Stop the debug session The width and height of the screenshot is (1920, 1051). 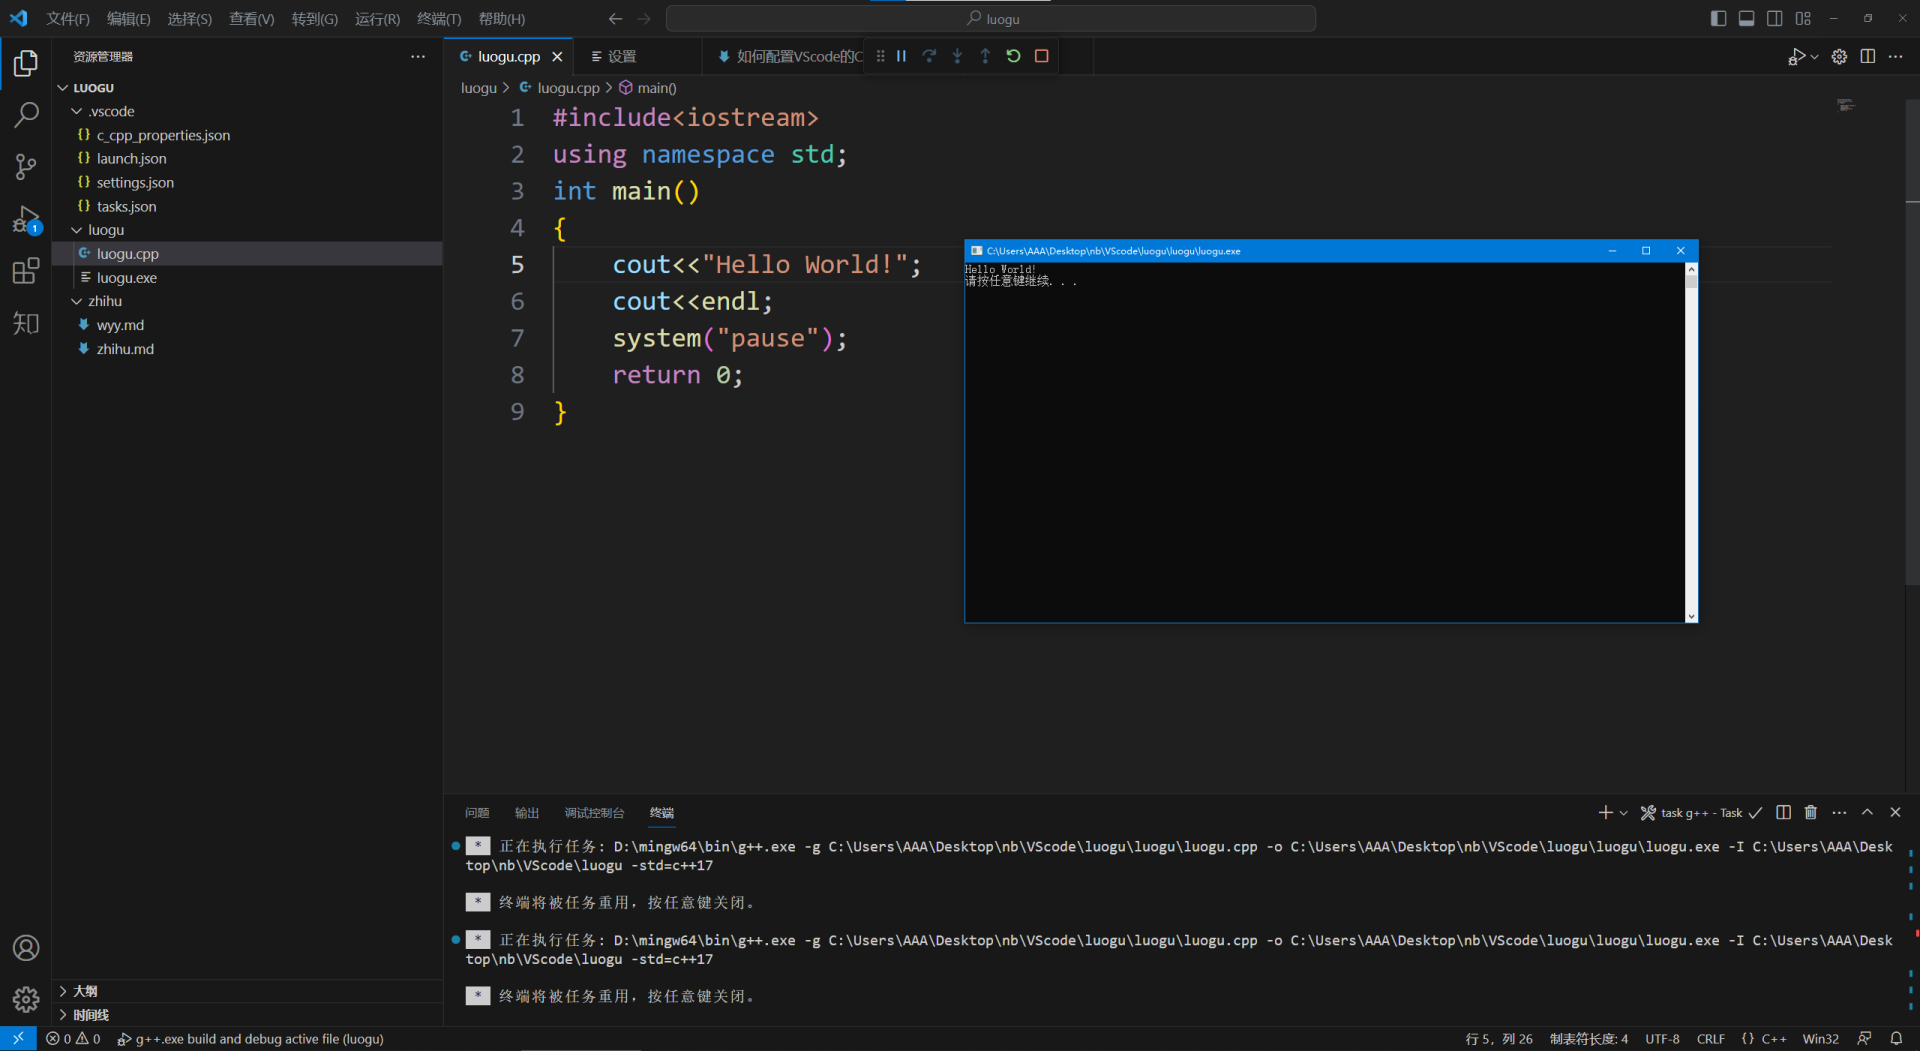point(1041,56)
